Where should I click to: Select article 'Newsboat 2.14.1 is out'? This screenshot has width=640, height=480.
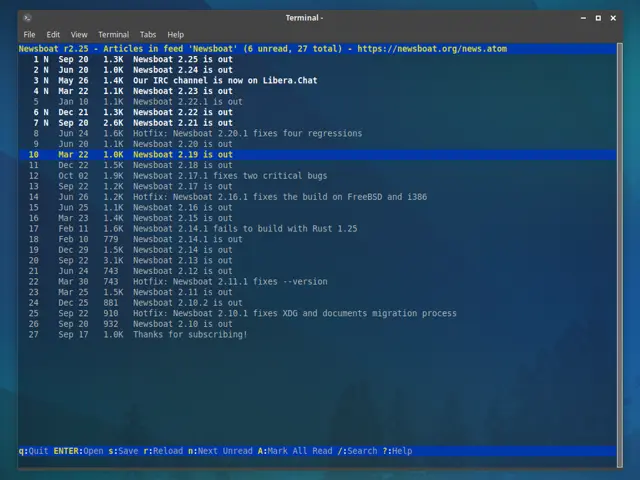188,240
